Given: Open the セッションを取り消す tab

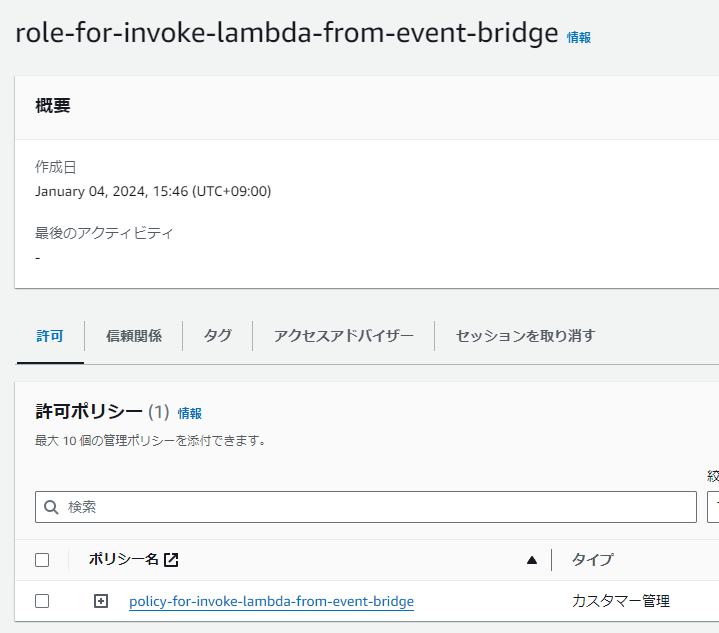Looking at the screenshot, I should point(525,336).
